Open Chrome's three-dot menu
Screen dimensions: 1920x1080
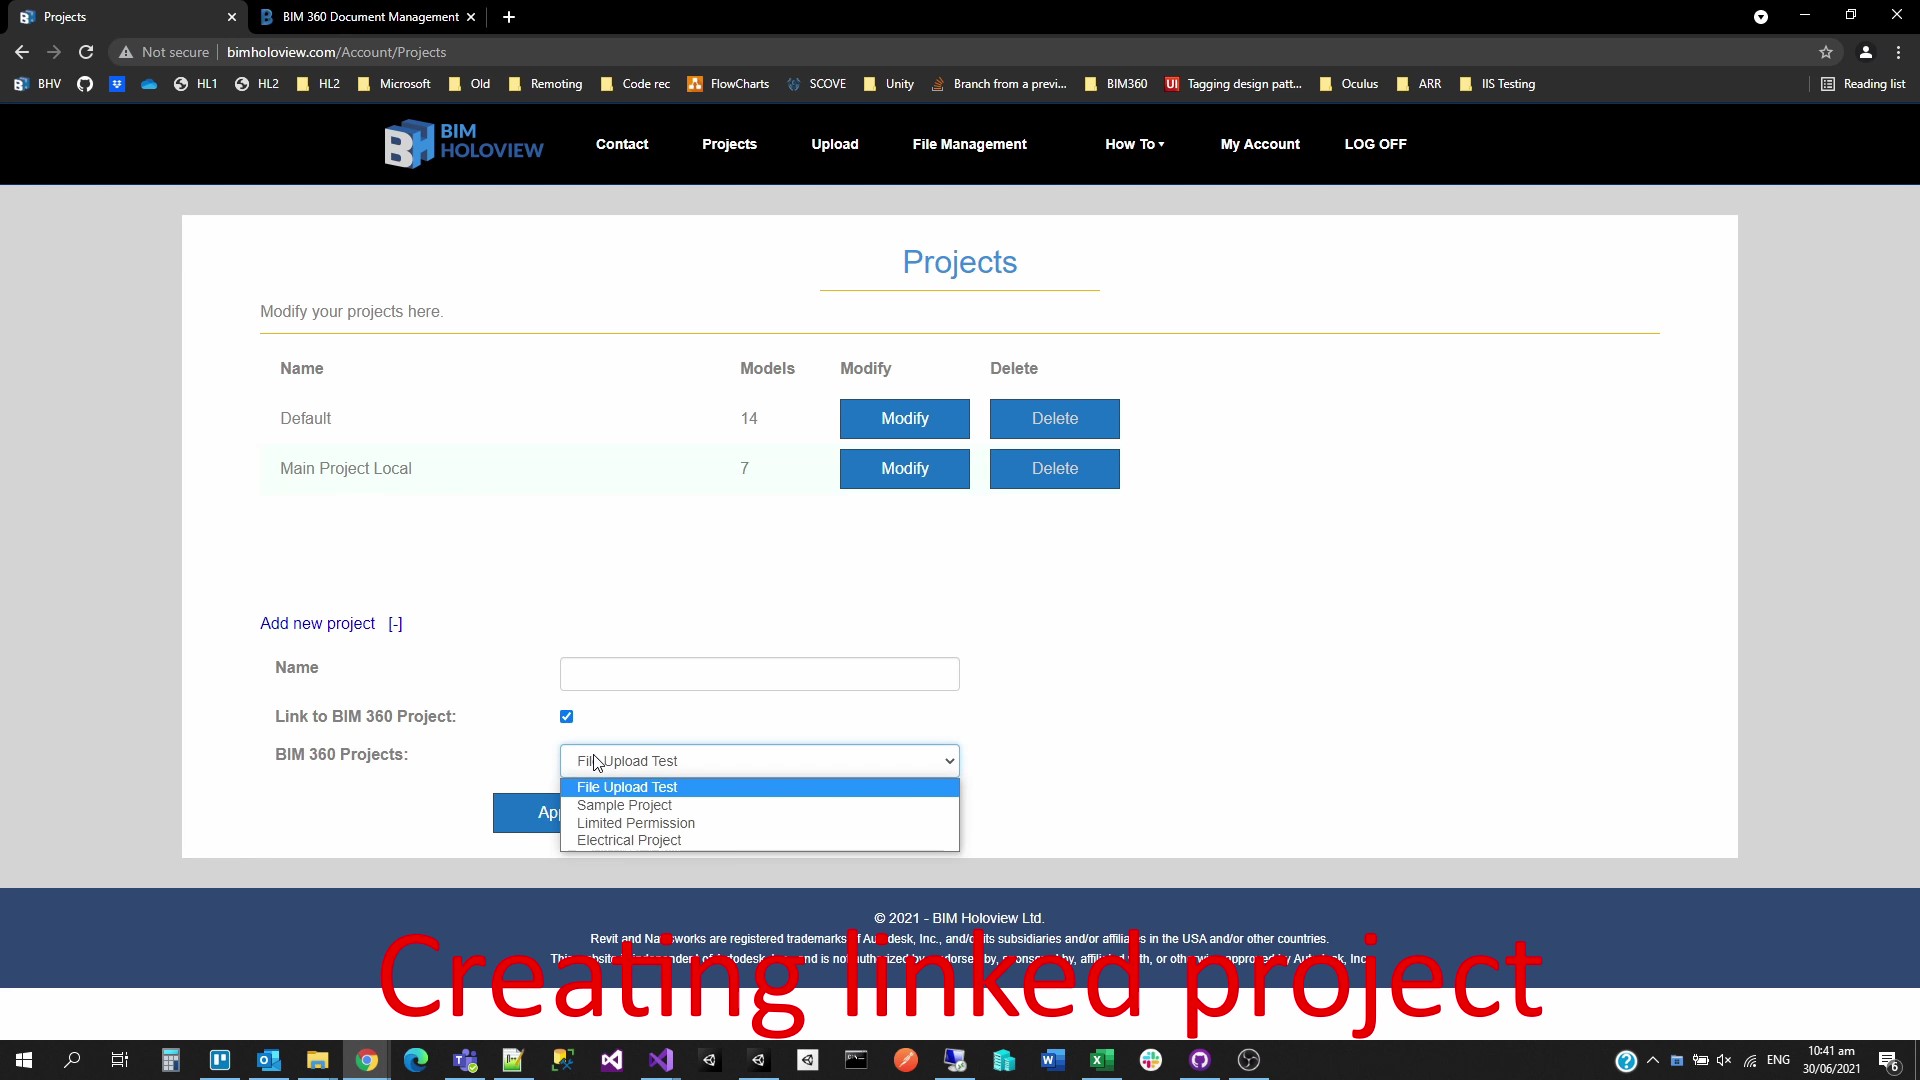pyautogui.click(x=1898, y=52)
